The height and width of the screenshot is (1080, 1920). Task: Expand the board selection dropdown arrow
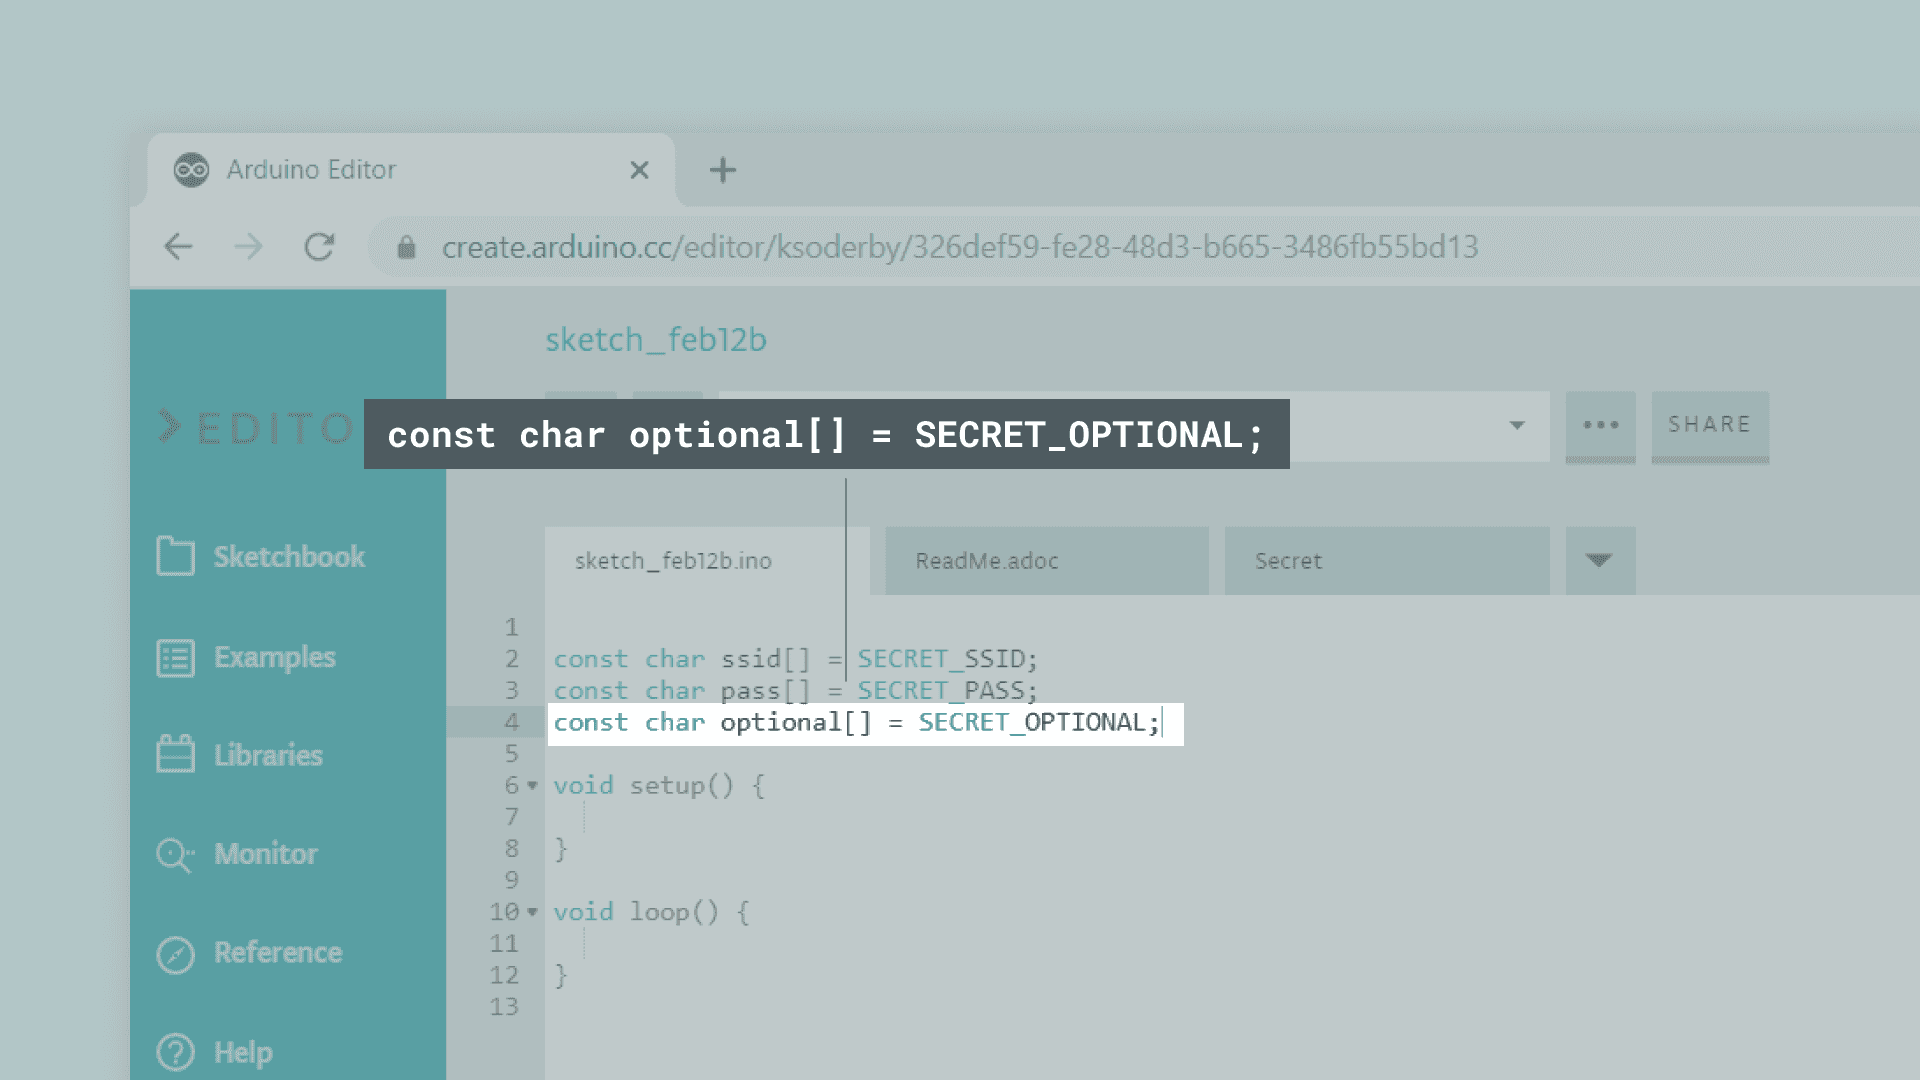pyautogui.click(x=1517, y=426)
